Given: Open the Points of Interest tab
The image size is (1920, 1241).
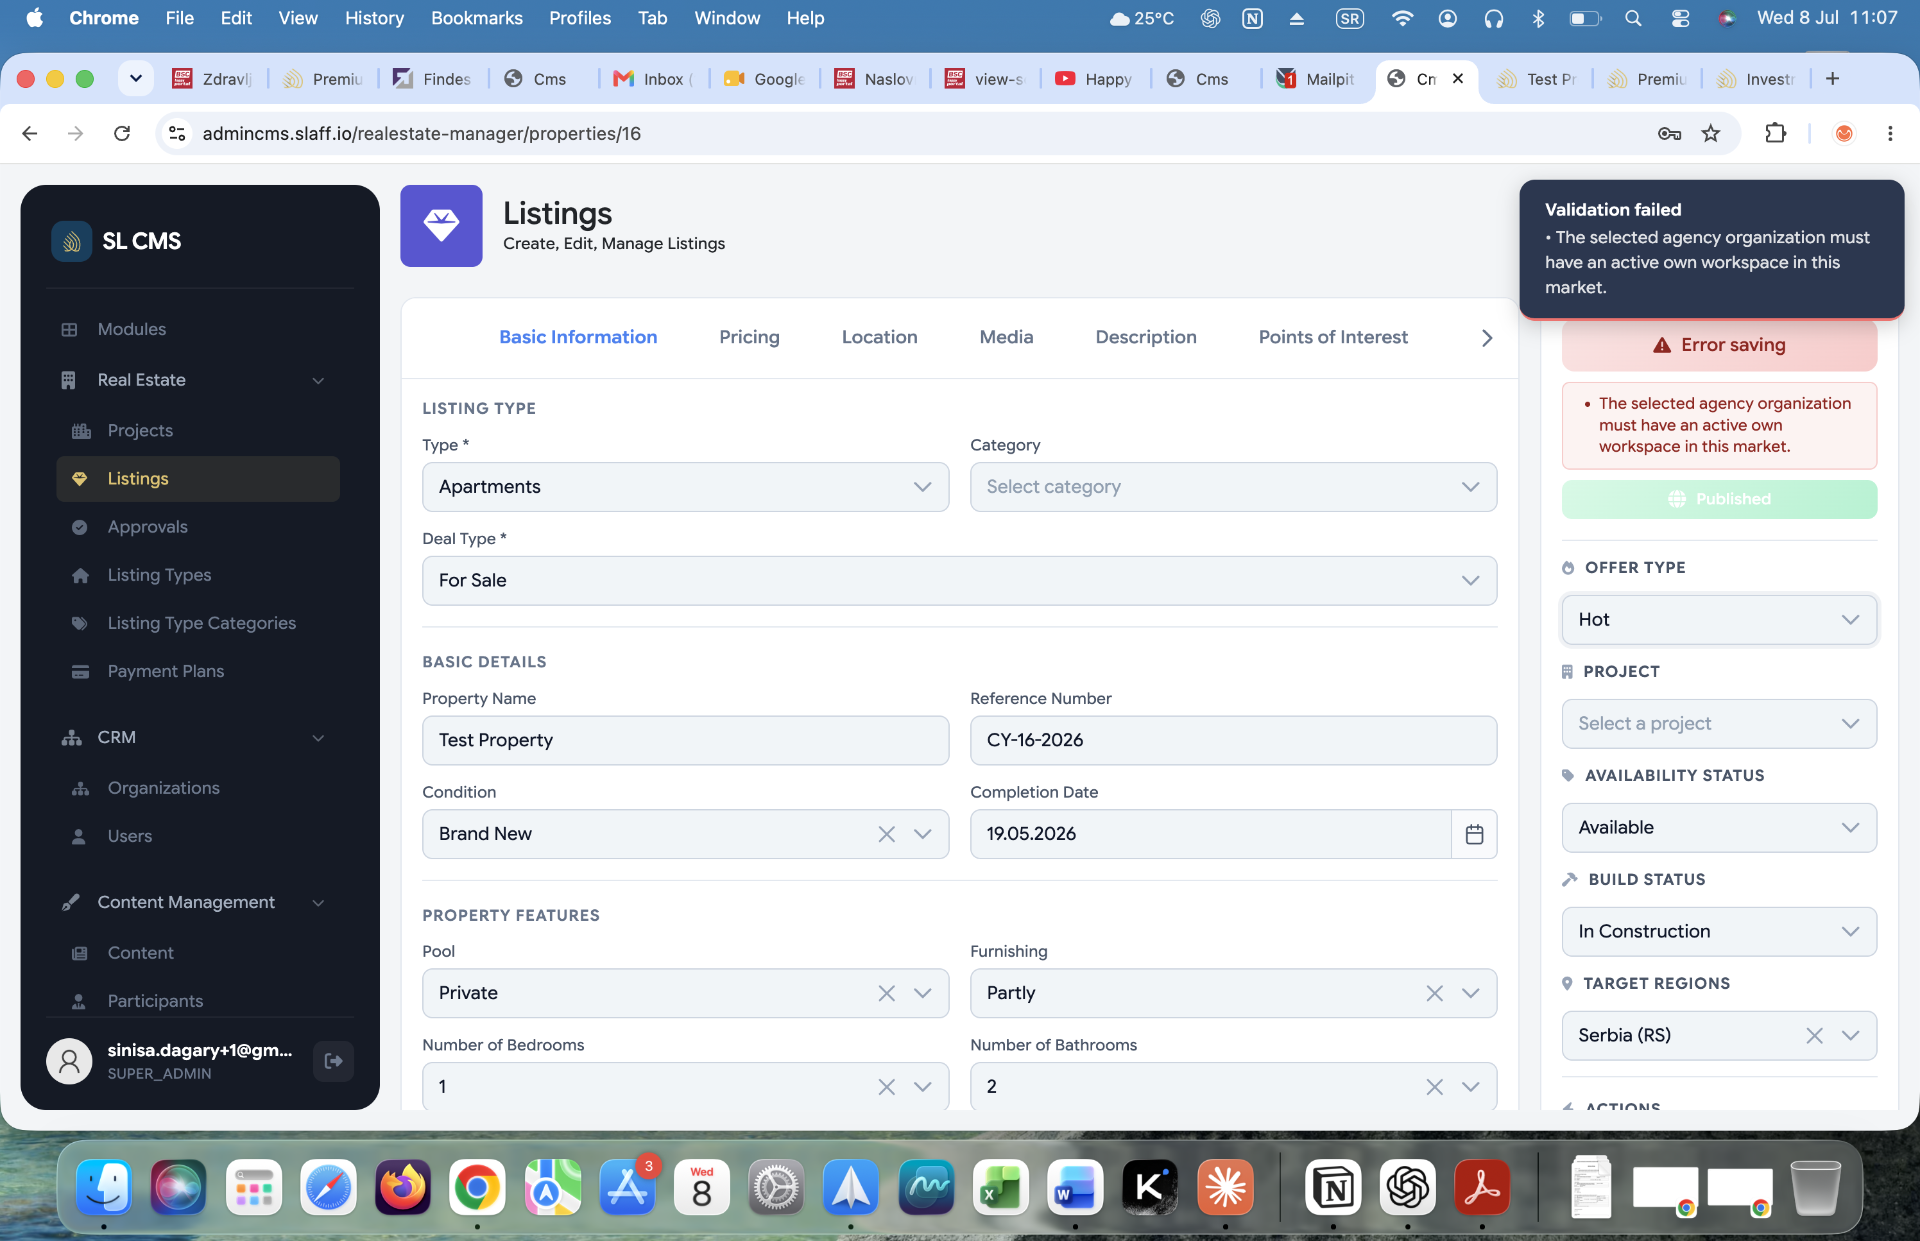Looking at the screenshot, I should (x=1333, y=337).
